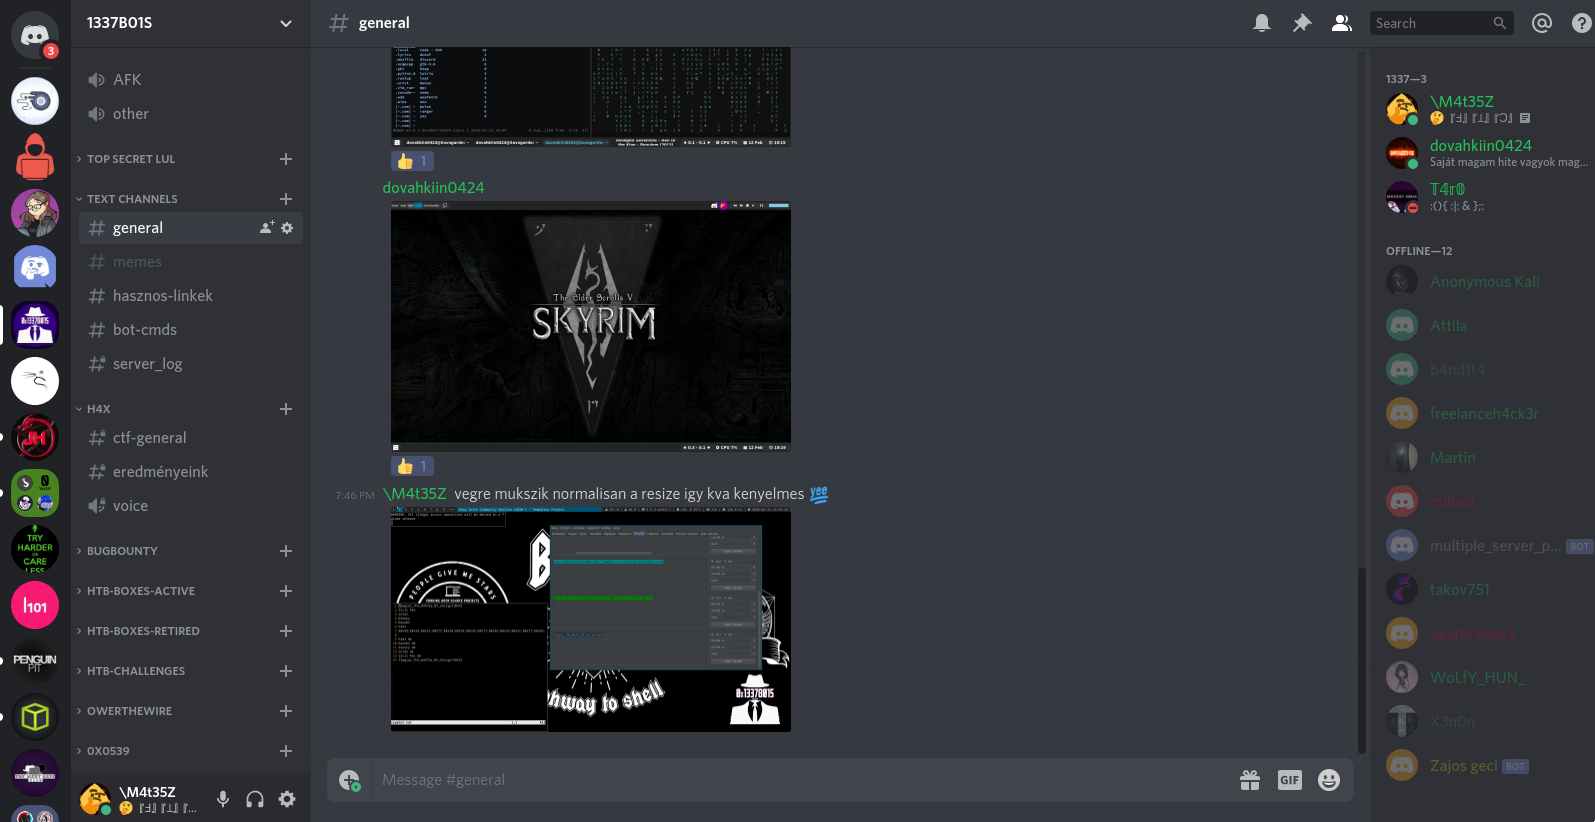Open the 1337B01S server dropdown menu

click(x=286, y=23)
